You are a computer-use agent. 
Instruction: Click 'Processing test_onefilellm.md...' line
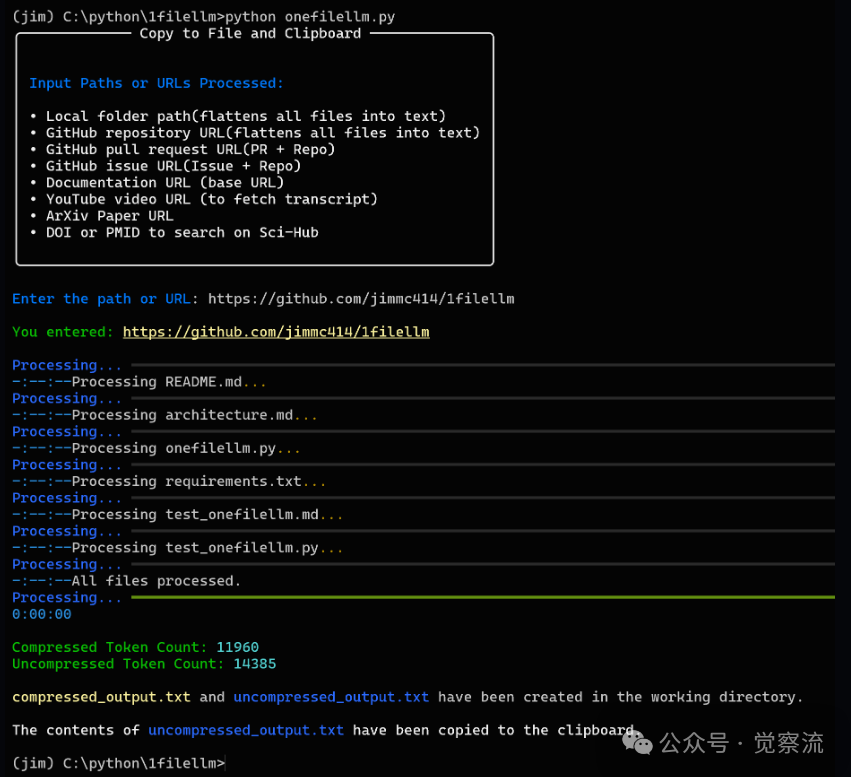[x=207, y=514]
